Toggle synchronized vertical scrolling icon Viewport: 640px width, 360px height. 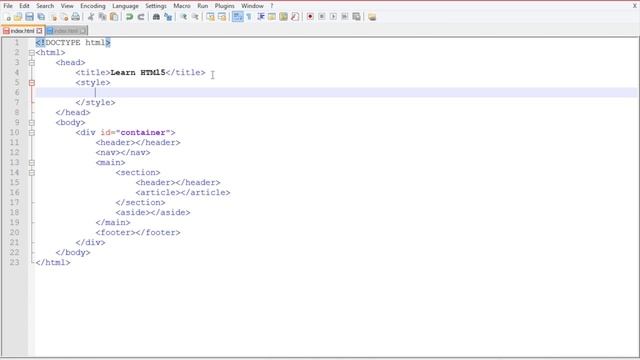coord(210,17)
